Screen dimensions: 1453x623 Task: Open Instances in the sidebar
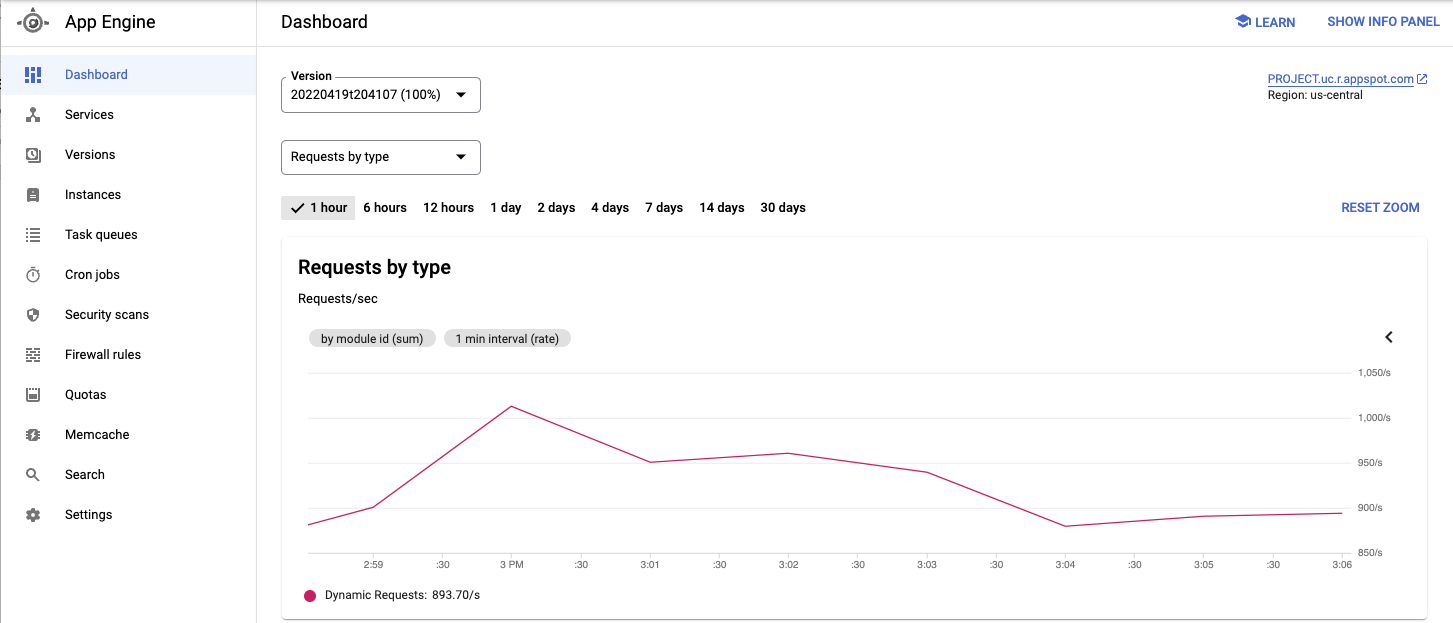tap(128, 195)
